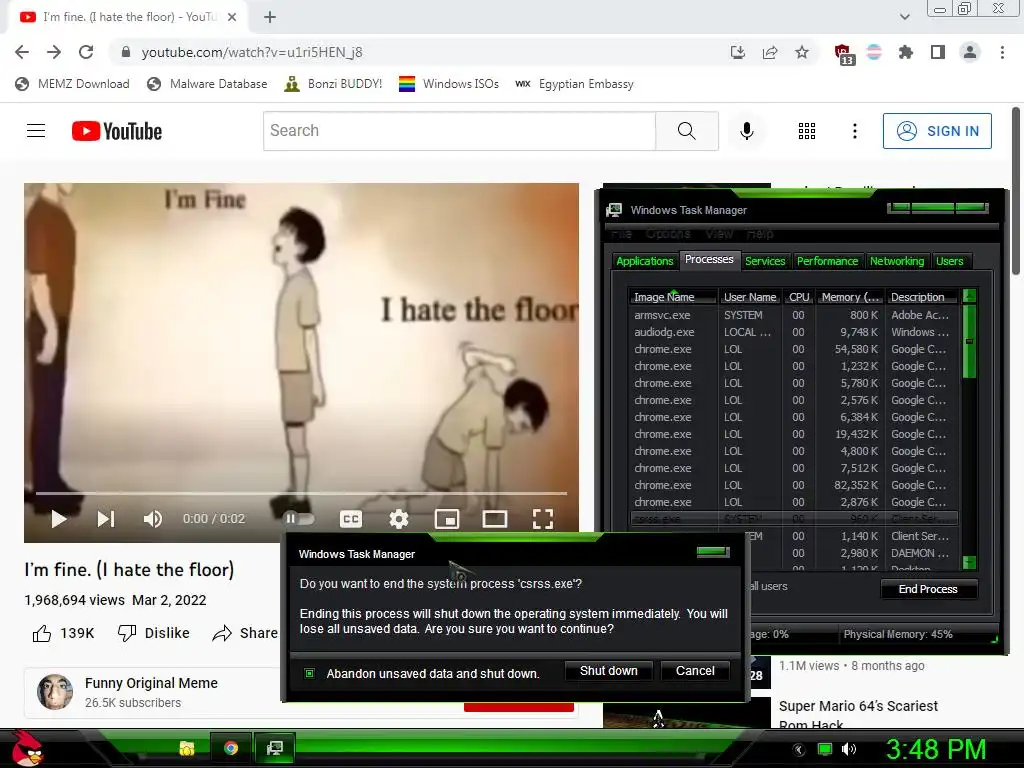Open Chrome from the taskbar
The image size is (1024, 768).
click(x=231, y=748)
